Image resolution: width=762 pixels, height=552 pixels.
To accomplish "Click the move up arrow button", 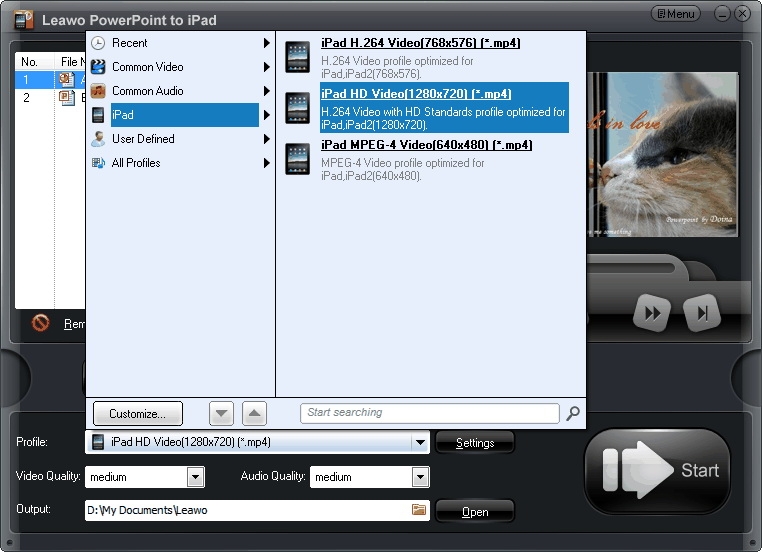I will [255, 413].
